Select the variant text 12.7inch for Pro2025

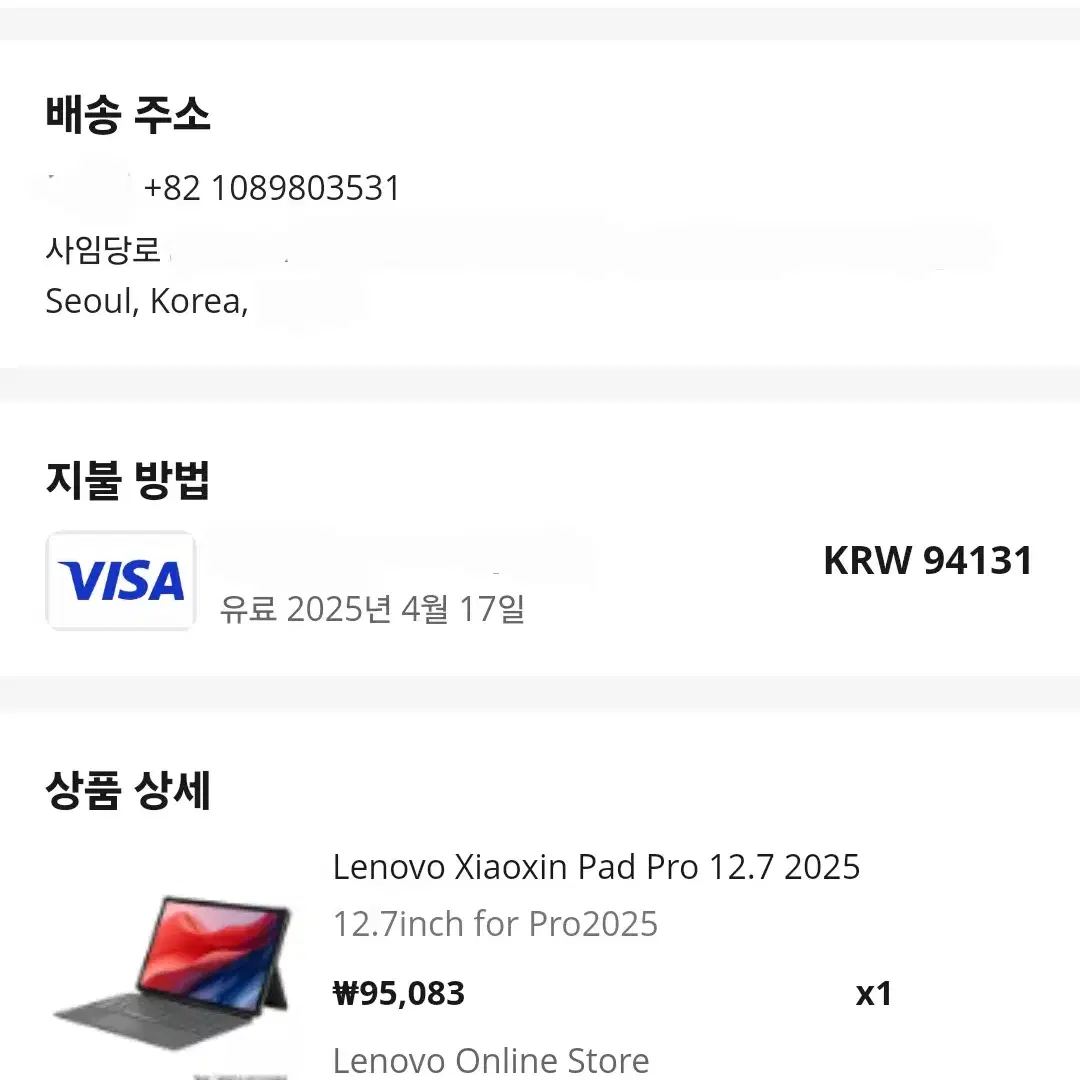[x=494, y=924]
